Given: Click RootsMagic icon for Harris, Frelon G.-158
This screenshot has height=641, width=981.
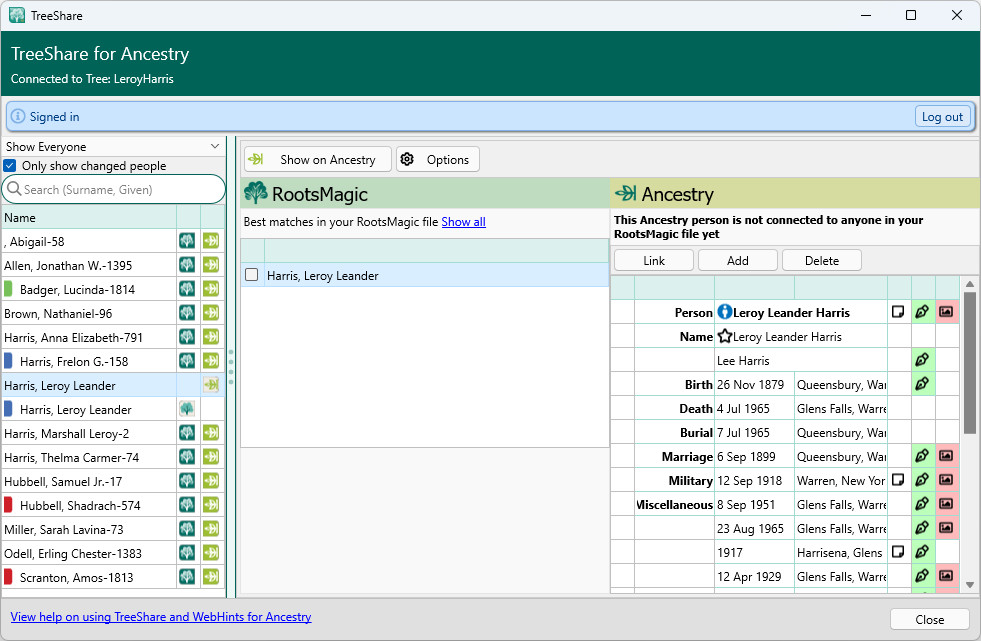Looking at the screenshot, I should pyautogui.click(x=187, y=361).
